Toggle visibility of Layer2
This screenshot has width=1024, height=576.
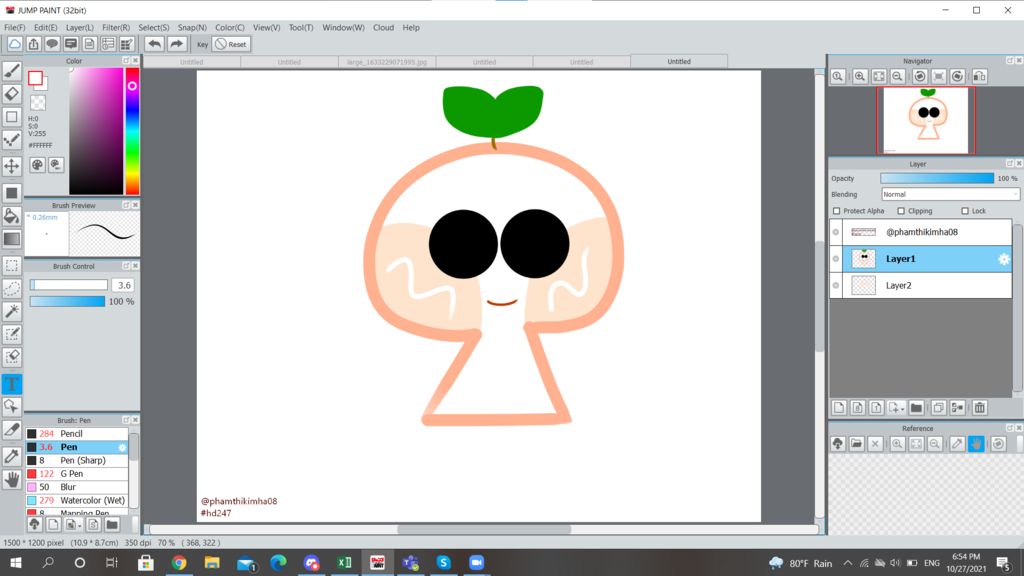tap(836, 285)
